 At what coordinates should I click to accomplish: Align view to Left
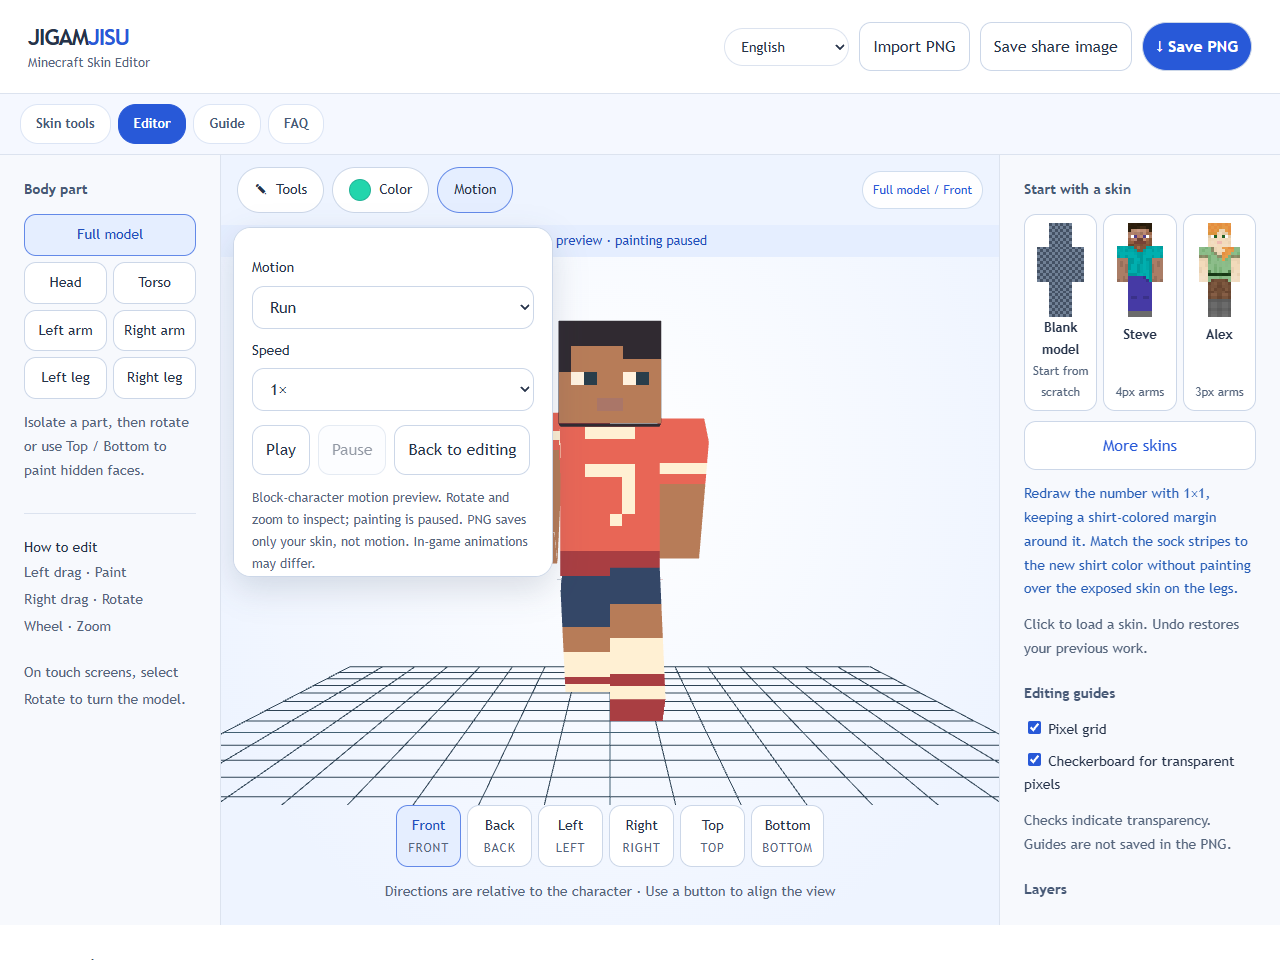(570, 836)
